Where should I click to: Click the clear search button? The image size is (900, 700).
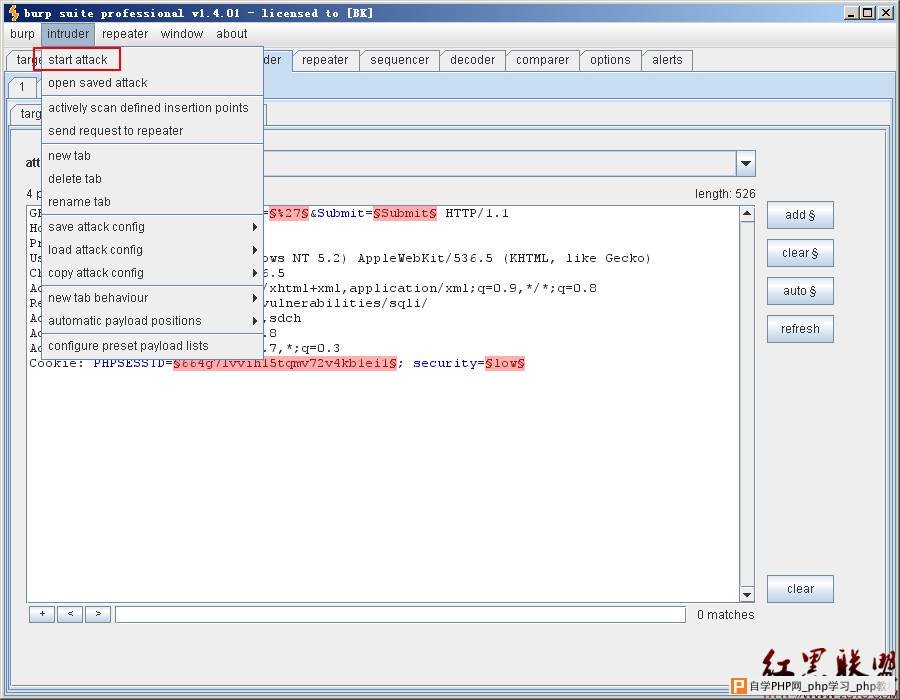pos(800,589)
